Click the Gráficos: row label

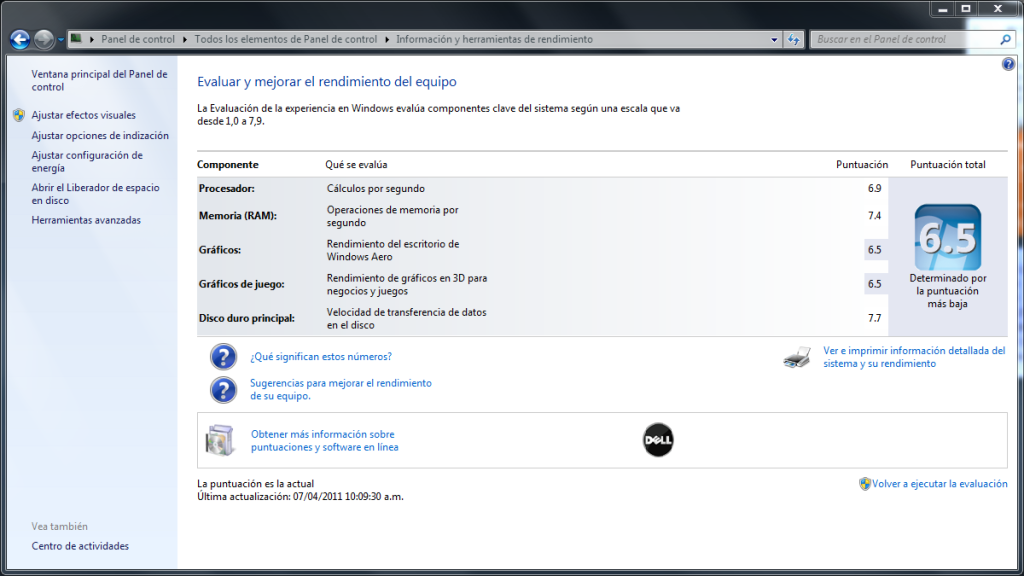click(220, 249)
